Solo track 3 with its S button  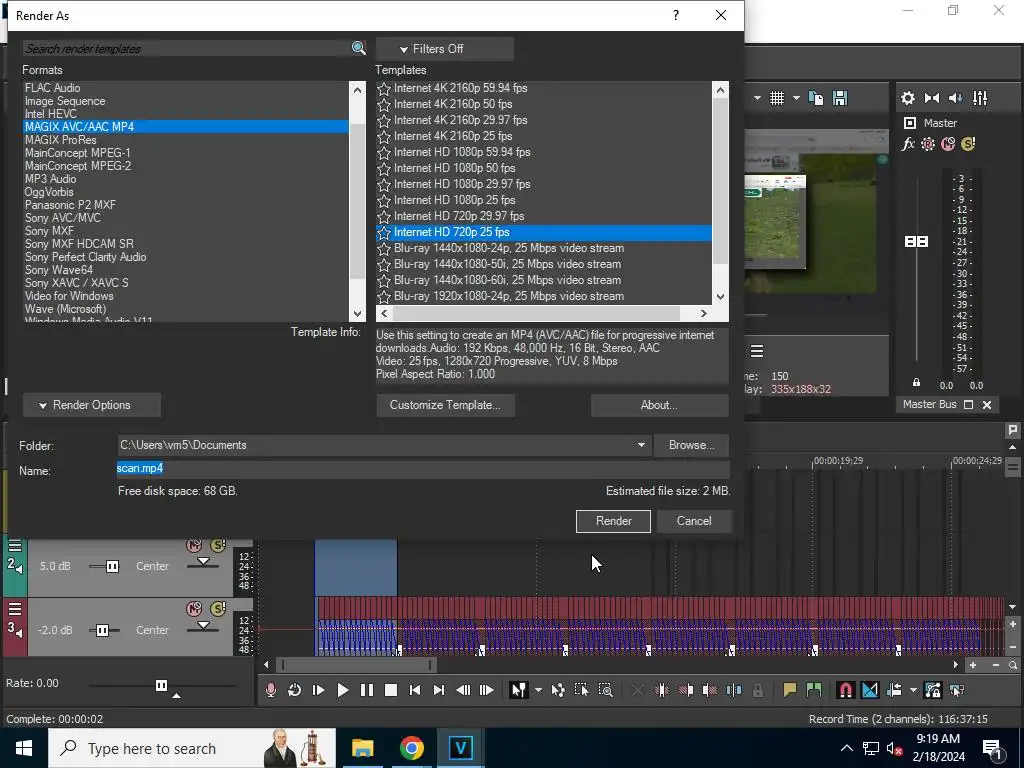click(218, 609)
